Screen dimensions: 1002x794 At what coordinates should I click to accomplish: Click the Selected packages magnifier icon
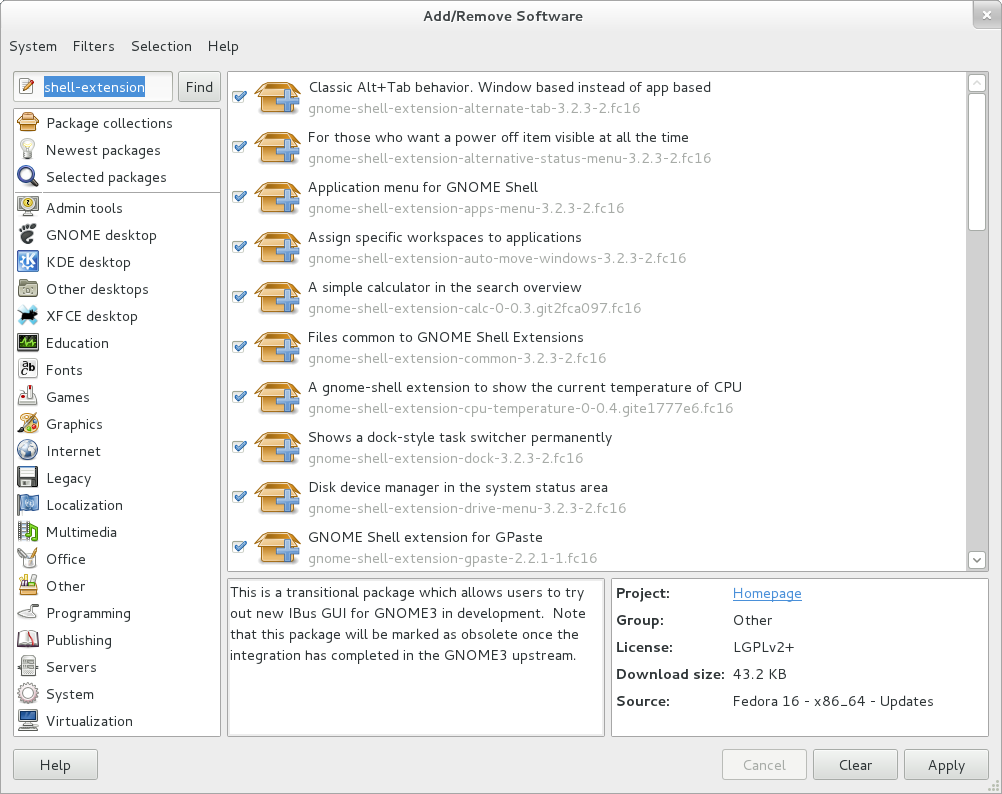point(27,176)
